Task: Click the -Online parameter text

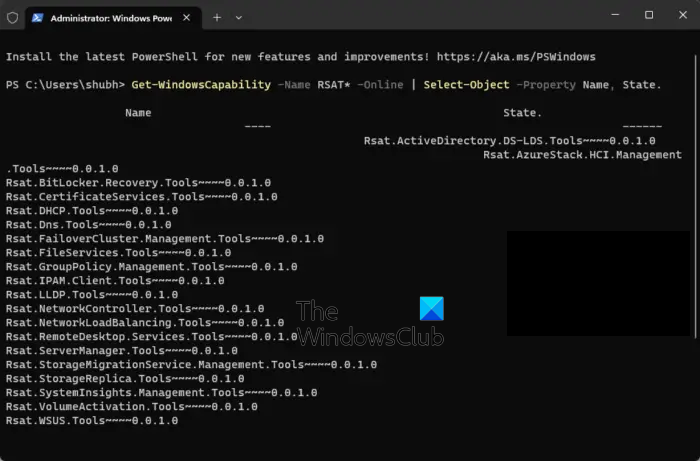Action: click(x=380, y=85)
